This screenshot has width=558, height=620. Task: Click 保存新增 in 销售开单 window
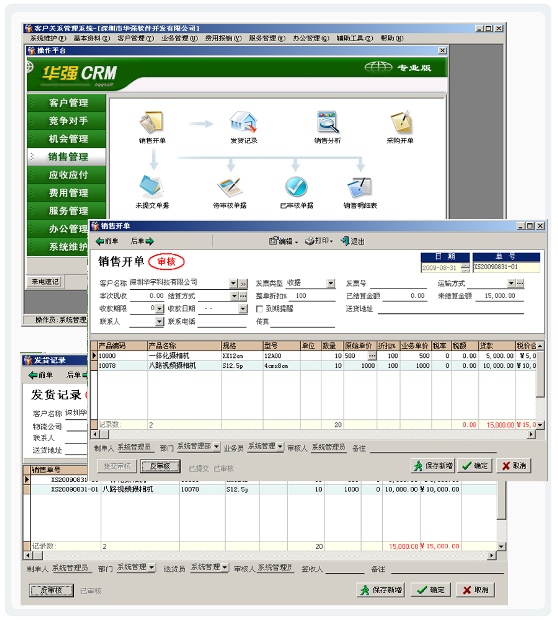click(x=433, y=465)
